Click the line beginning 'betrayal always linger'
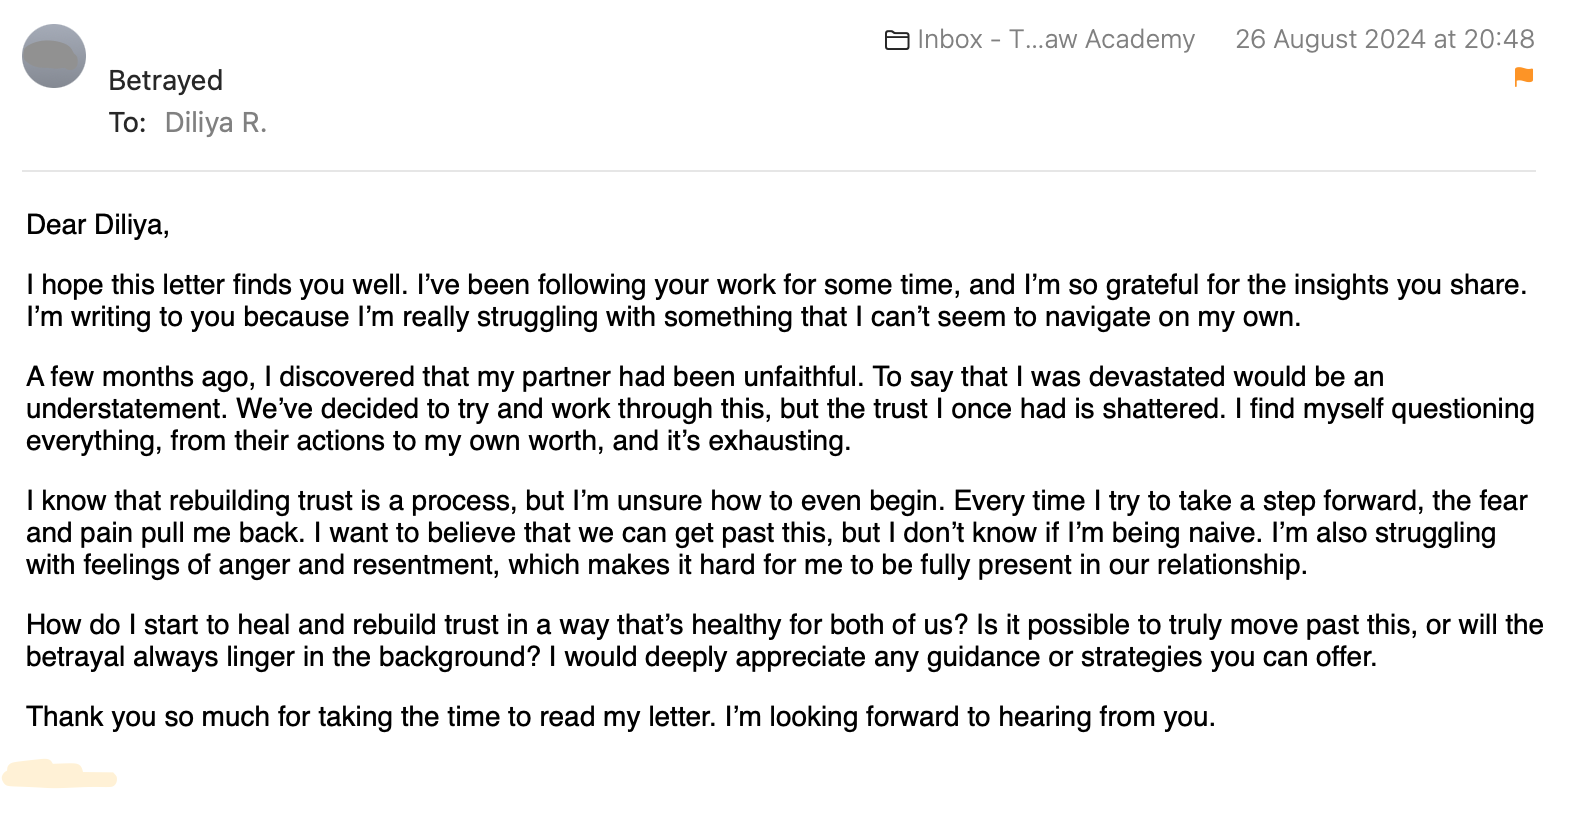This screenshot has width=1582, height=818. click(701, 657)
